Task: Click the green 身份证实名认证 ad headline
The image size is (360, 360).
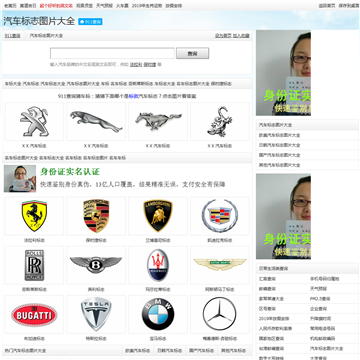Action: click(x=70, y=172)
